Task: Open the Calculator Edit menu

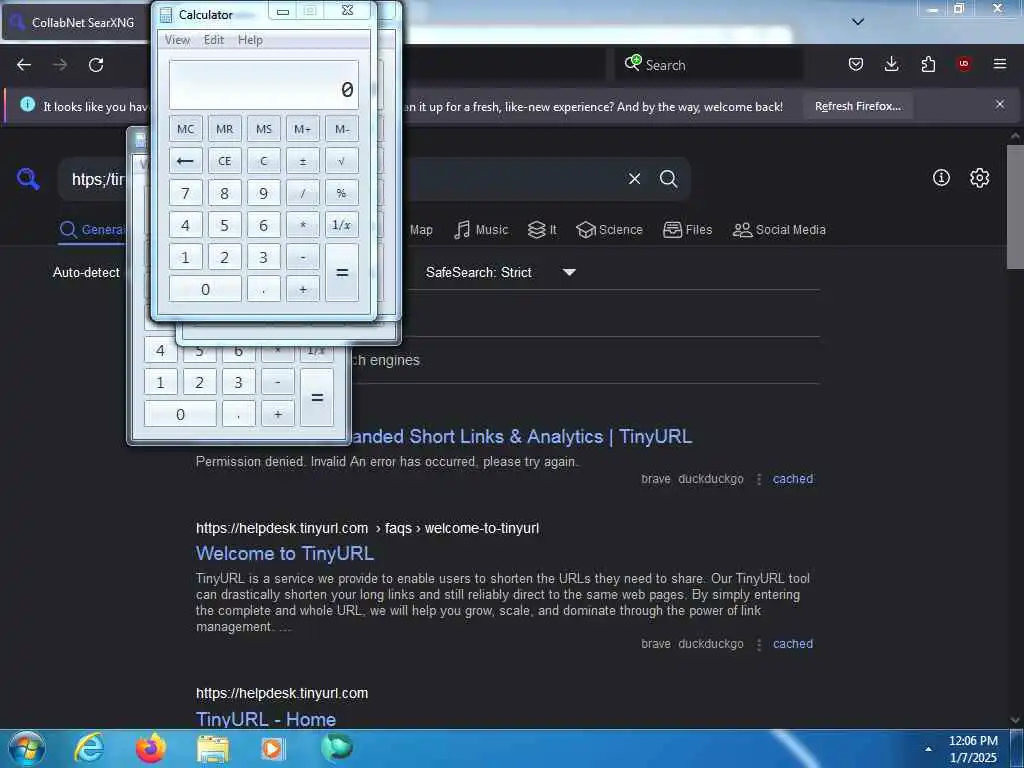Action: click(214, 40)
